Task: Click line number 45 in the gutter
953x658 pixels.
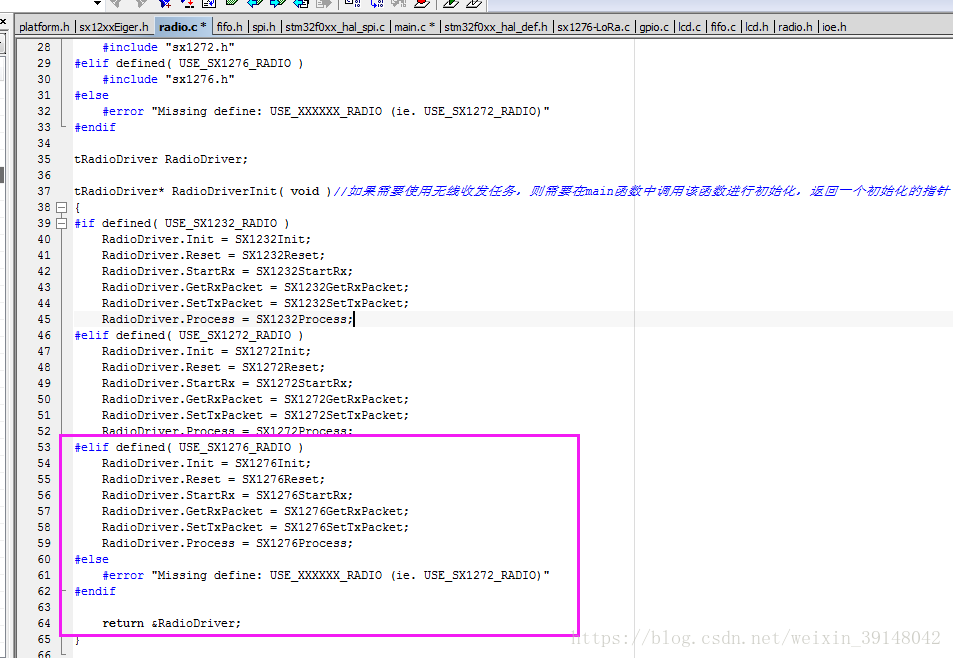Action: (44, 319)
